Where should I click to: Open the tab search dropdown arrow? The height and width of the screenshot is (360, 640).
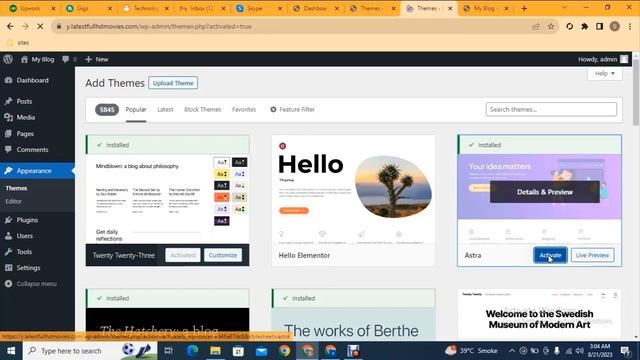coord(564,8)
